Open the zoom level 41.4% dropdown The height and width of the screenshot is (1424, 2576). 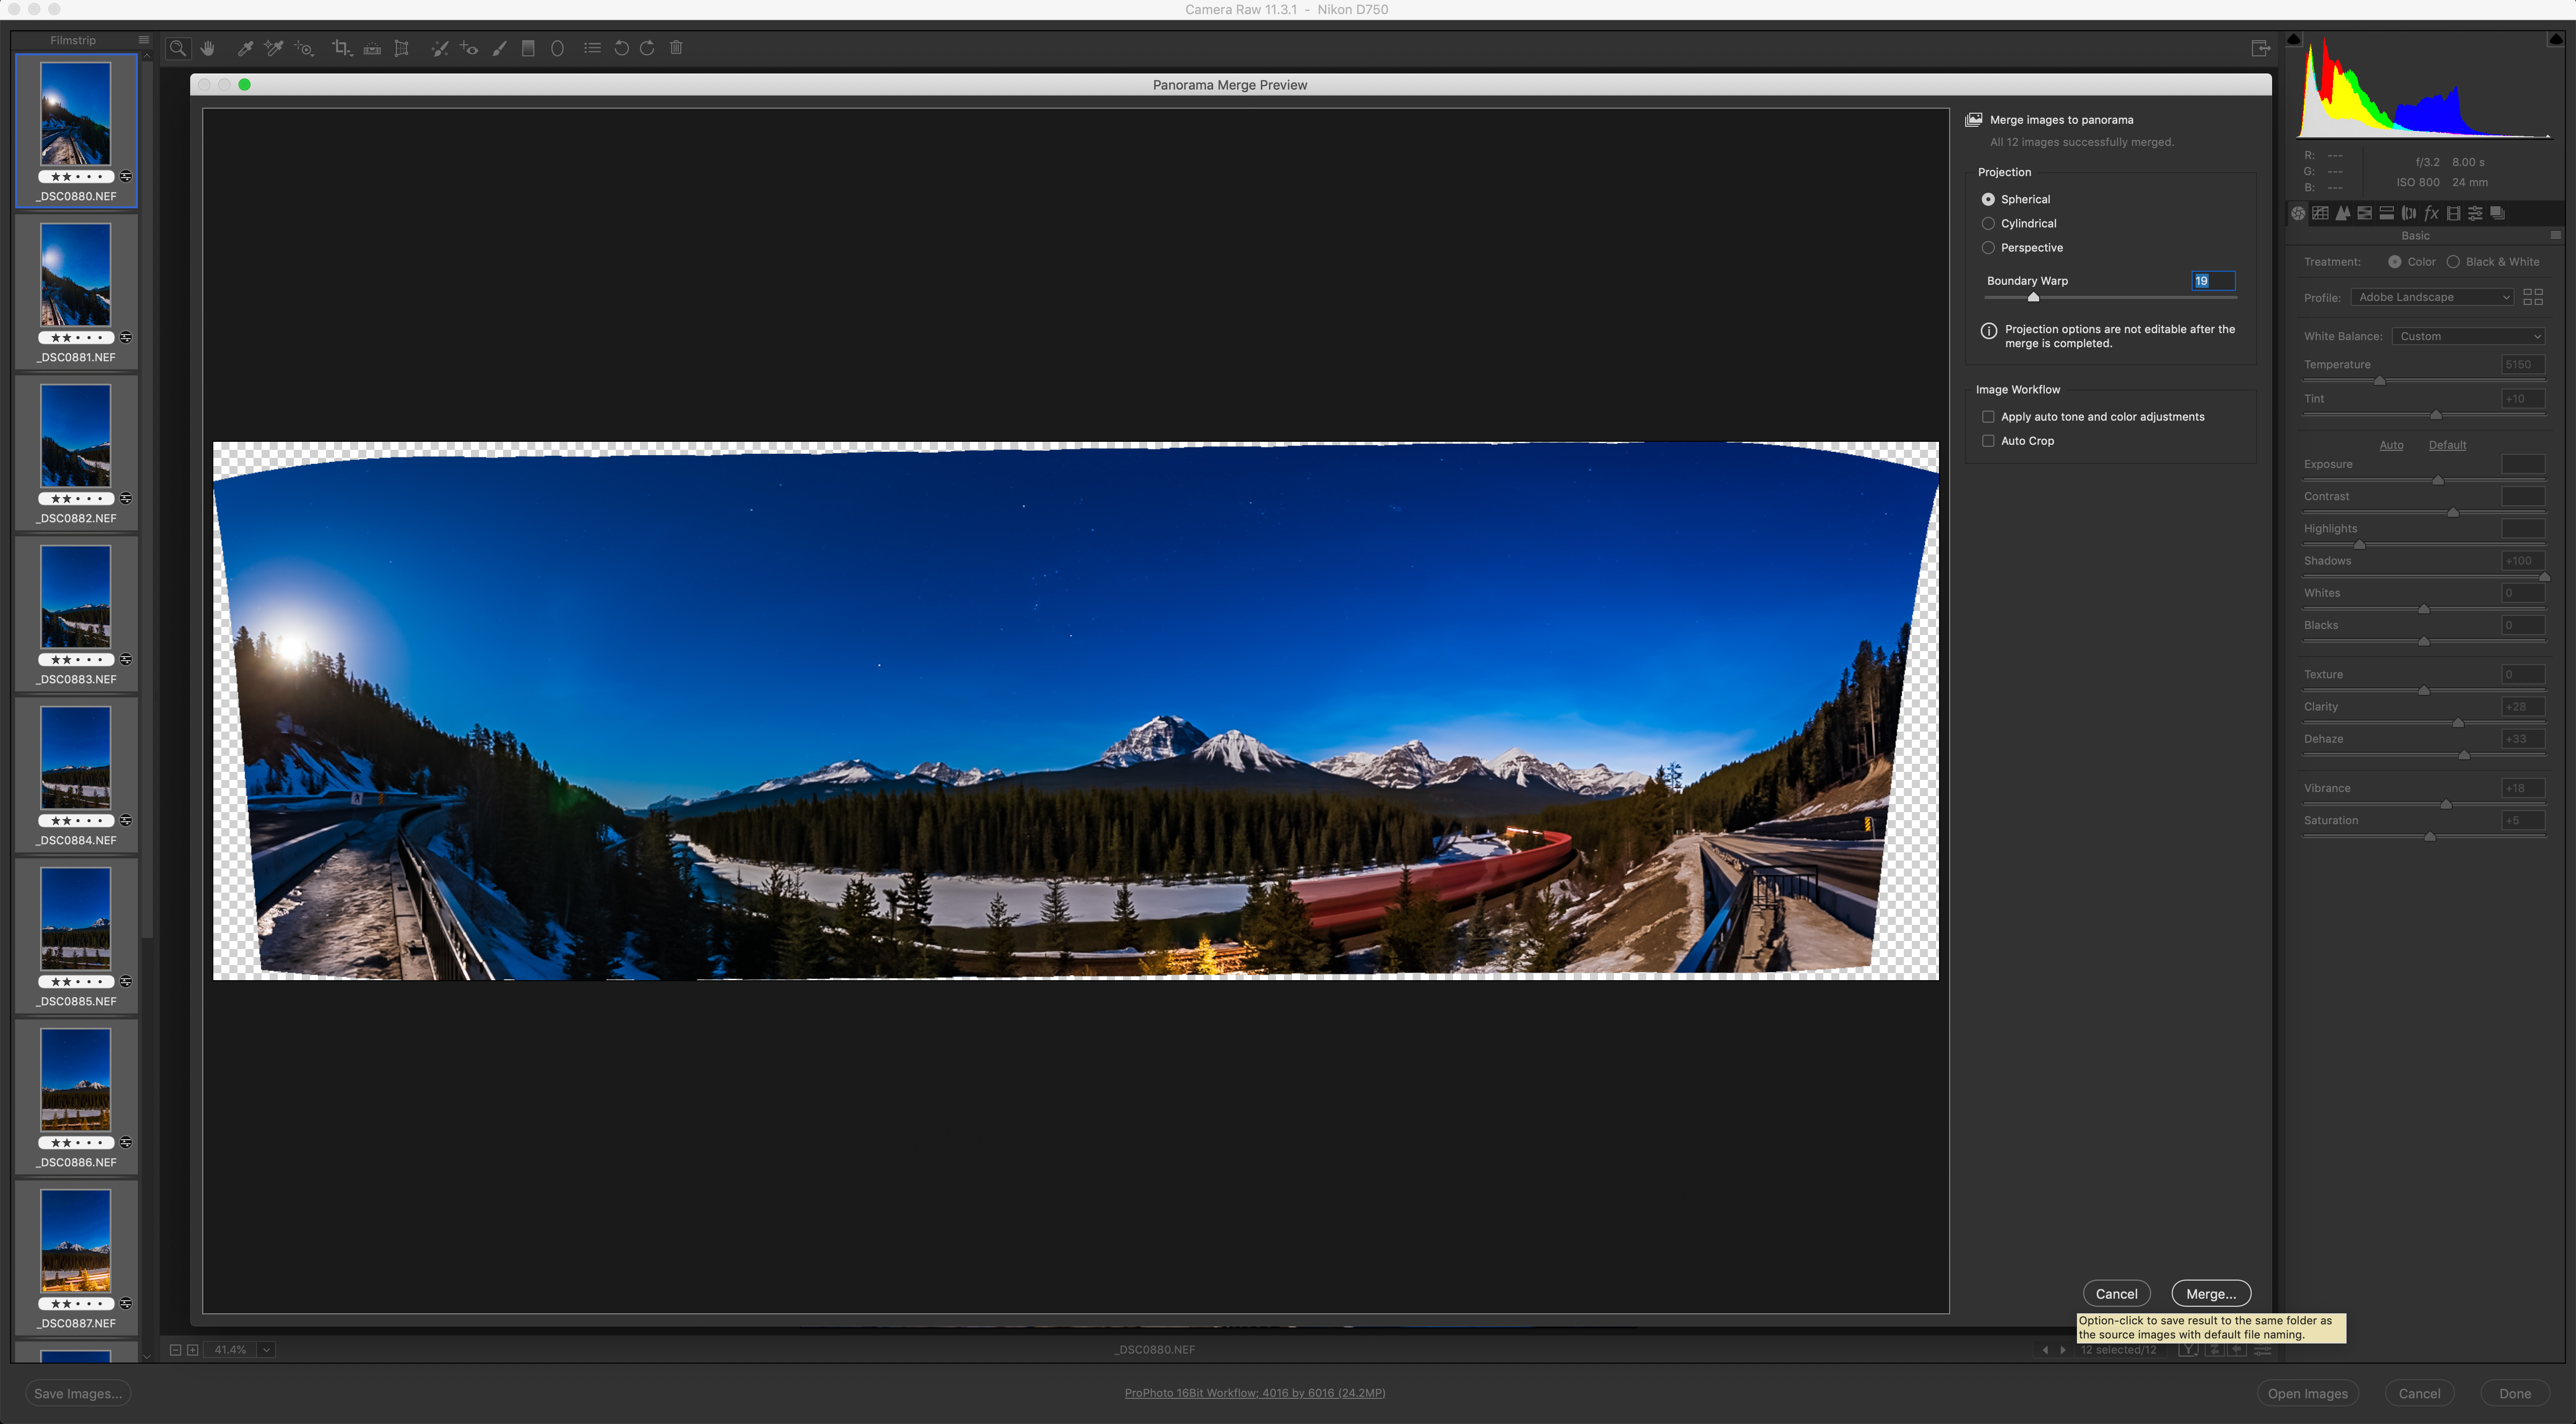click(x=266, y=1350)
